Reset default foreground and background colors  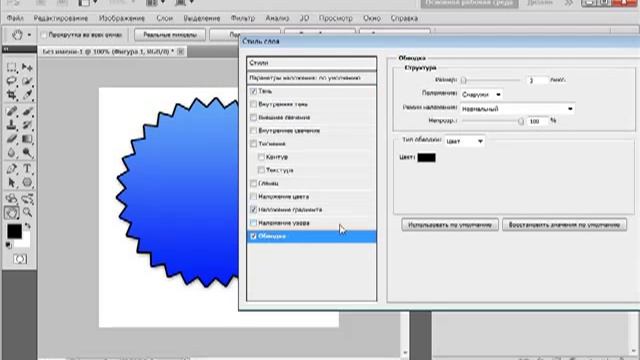tap(8, 245)
